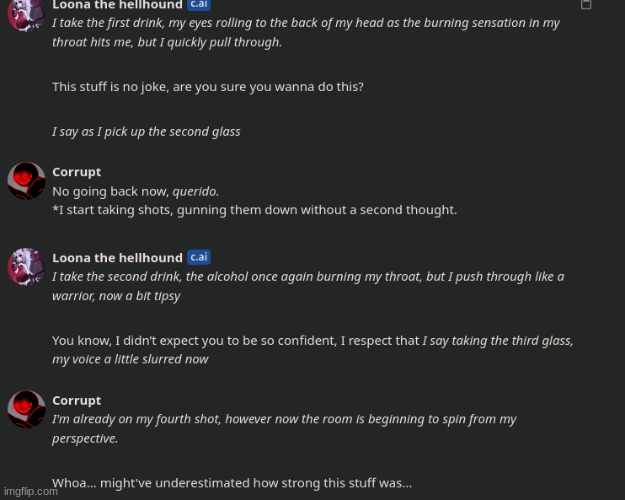Click the Loona the hellhound name above second drink text
The image size is (625, 500).
click(x=117, y=258)
